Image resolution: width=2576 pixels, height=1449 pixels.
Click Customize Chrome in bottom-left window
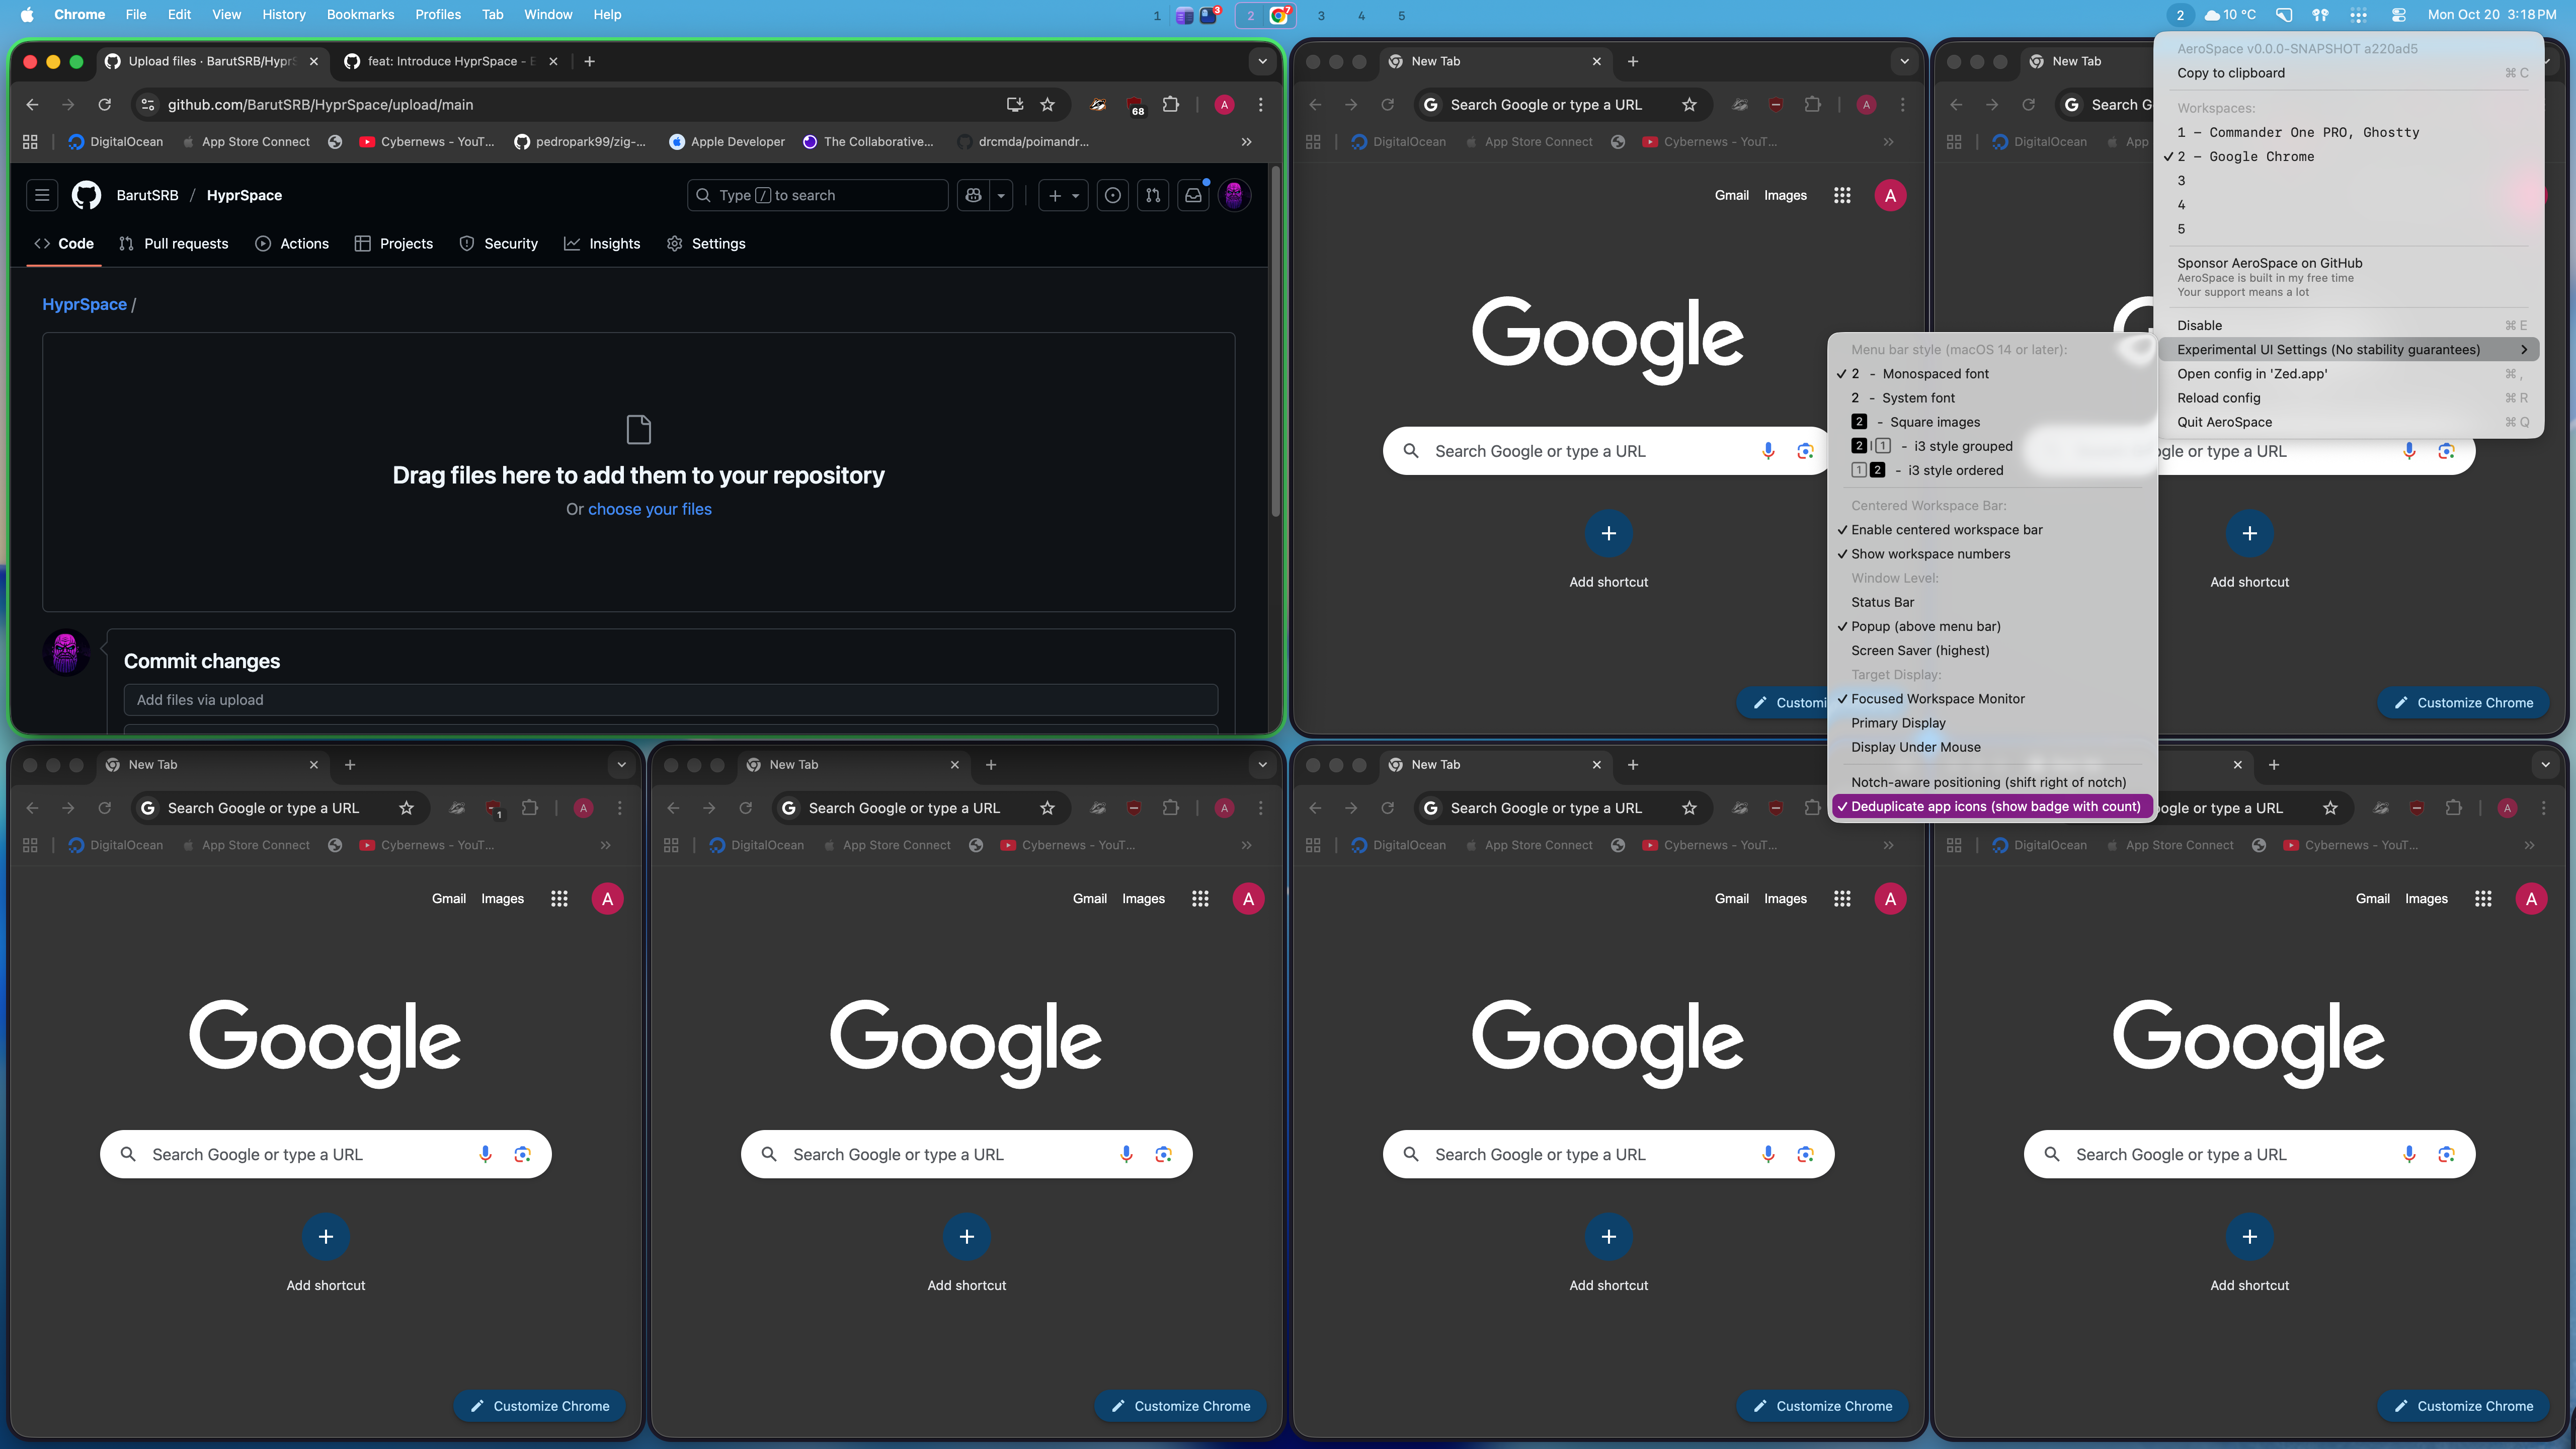click(x=539, y=1406)
